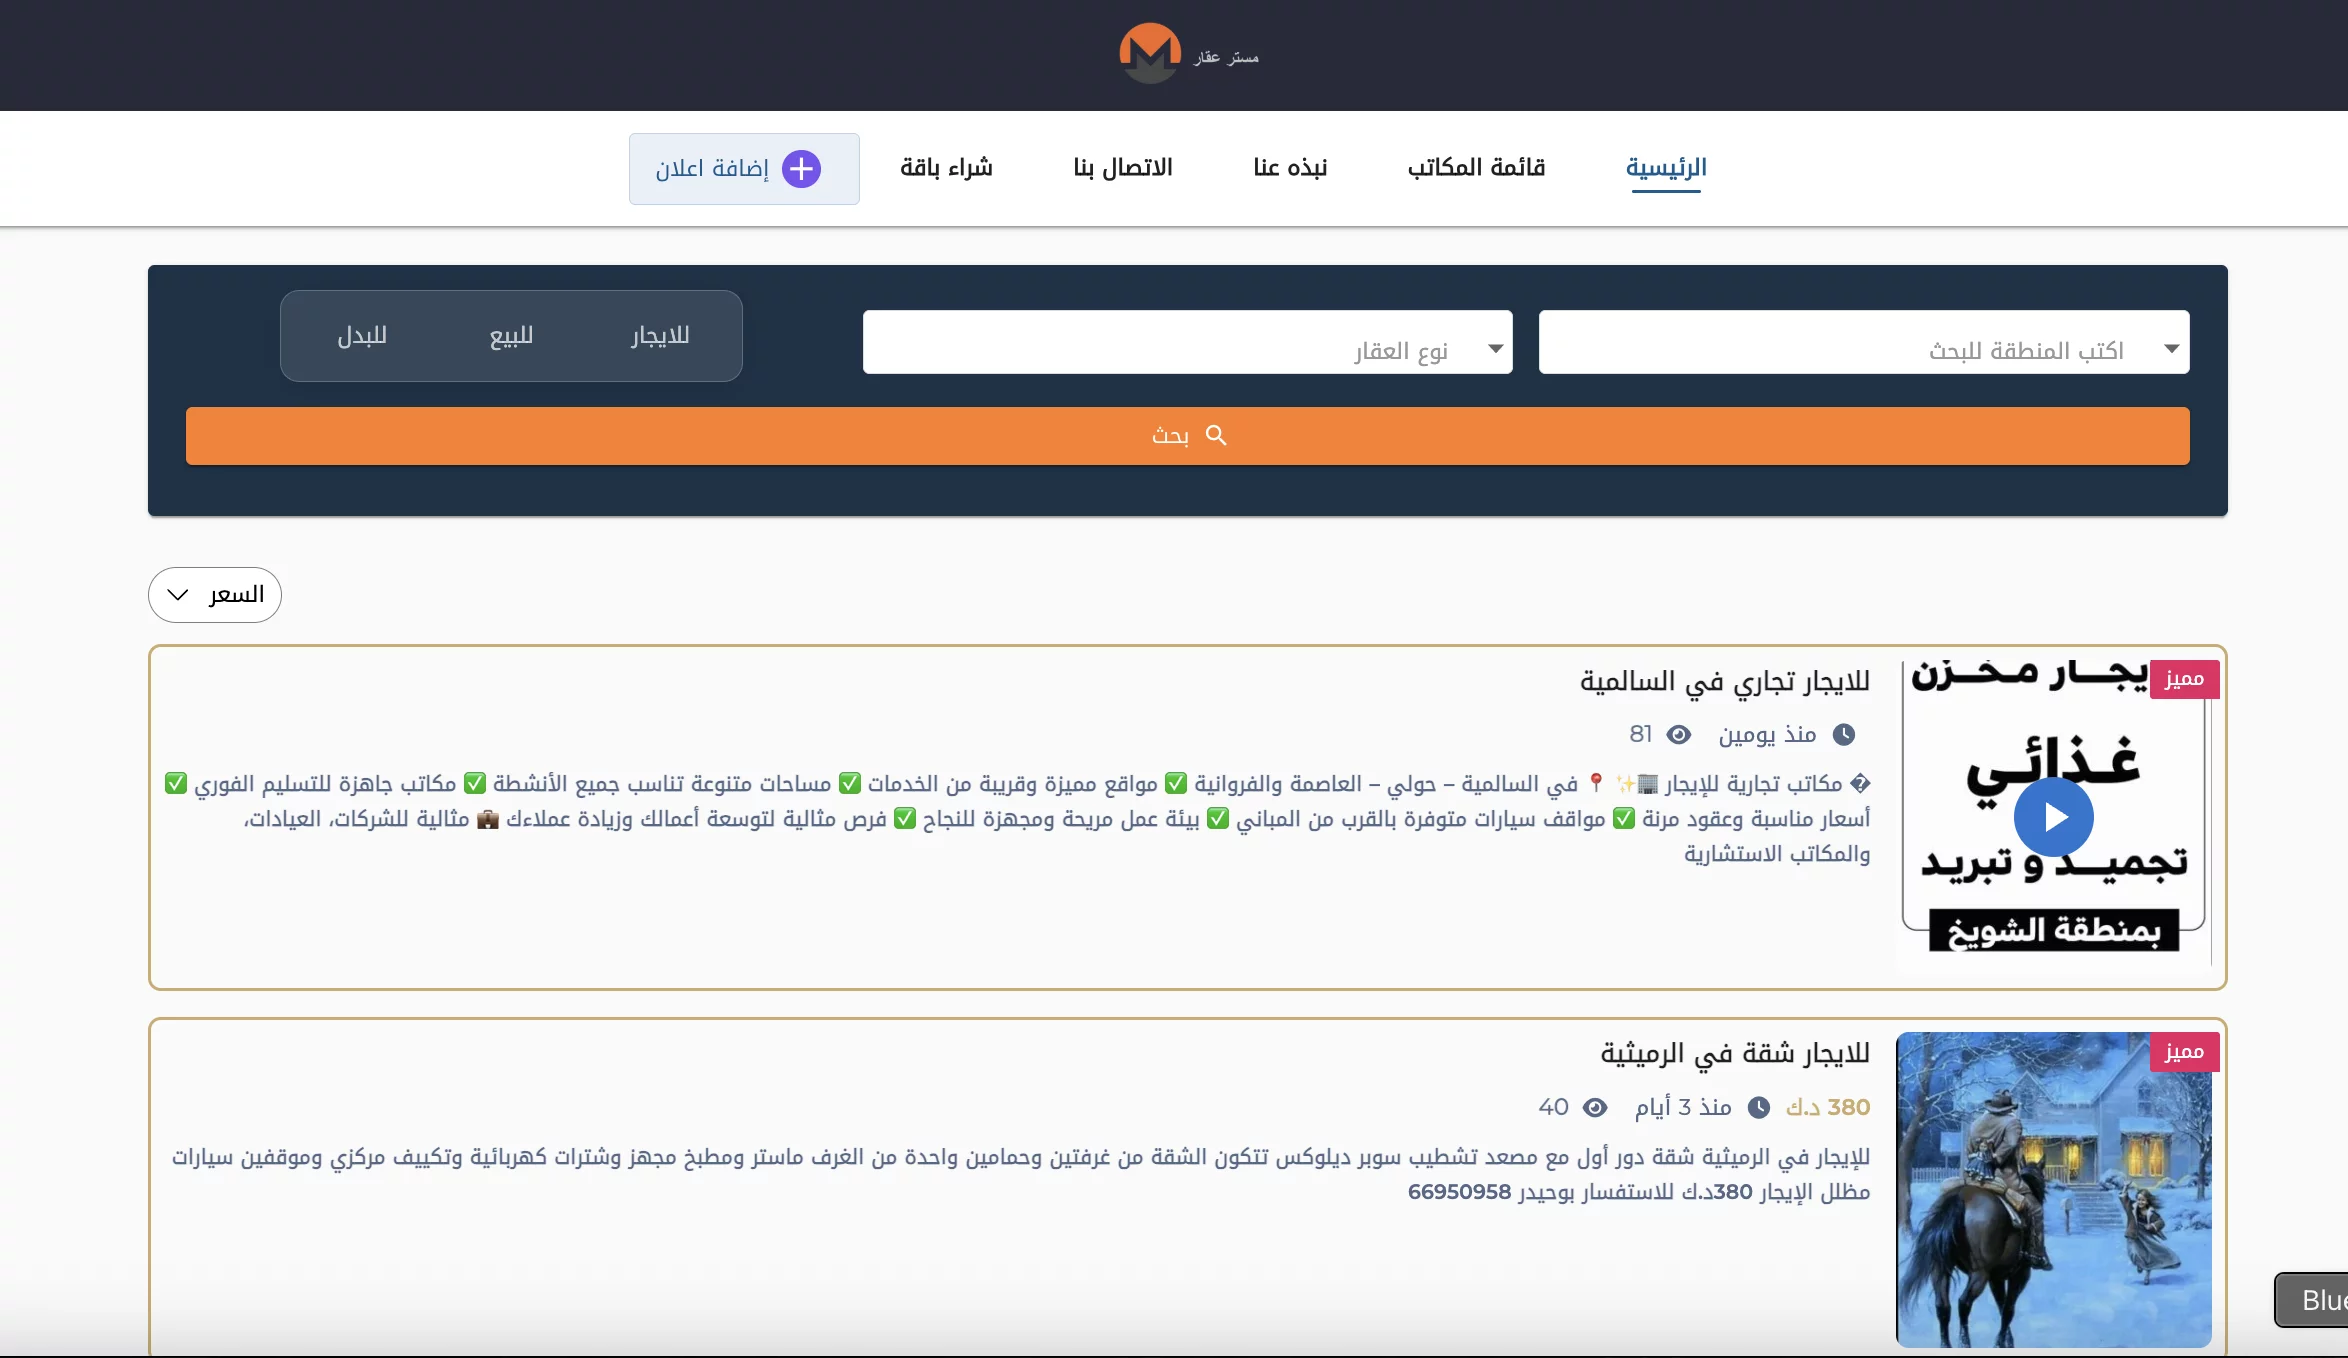Play the غذائي warehouse ad video
The image size is (2348, 1358).
tap(2053, 817)
